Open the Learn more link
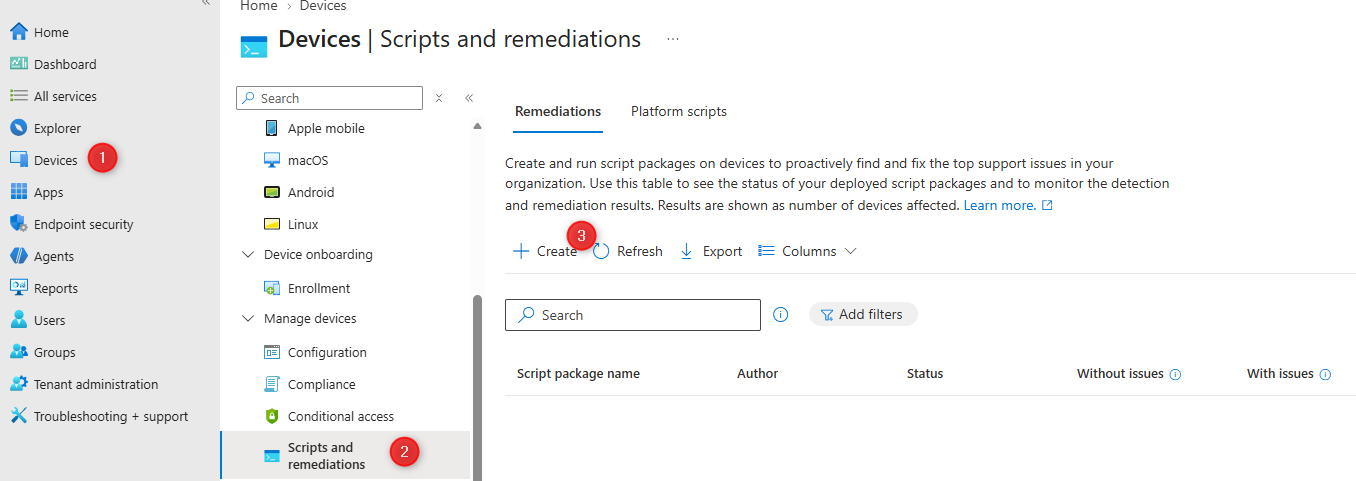 [x=1008, y=205]
